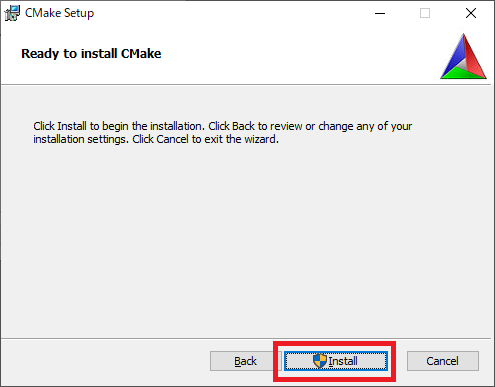Click the greyed-out maximize box

425,13
